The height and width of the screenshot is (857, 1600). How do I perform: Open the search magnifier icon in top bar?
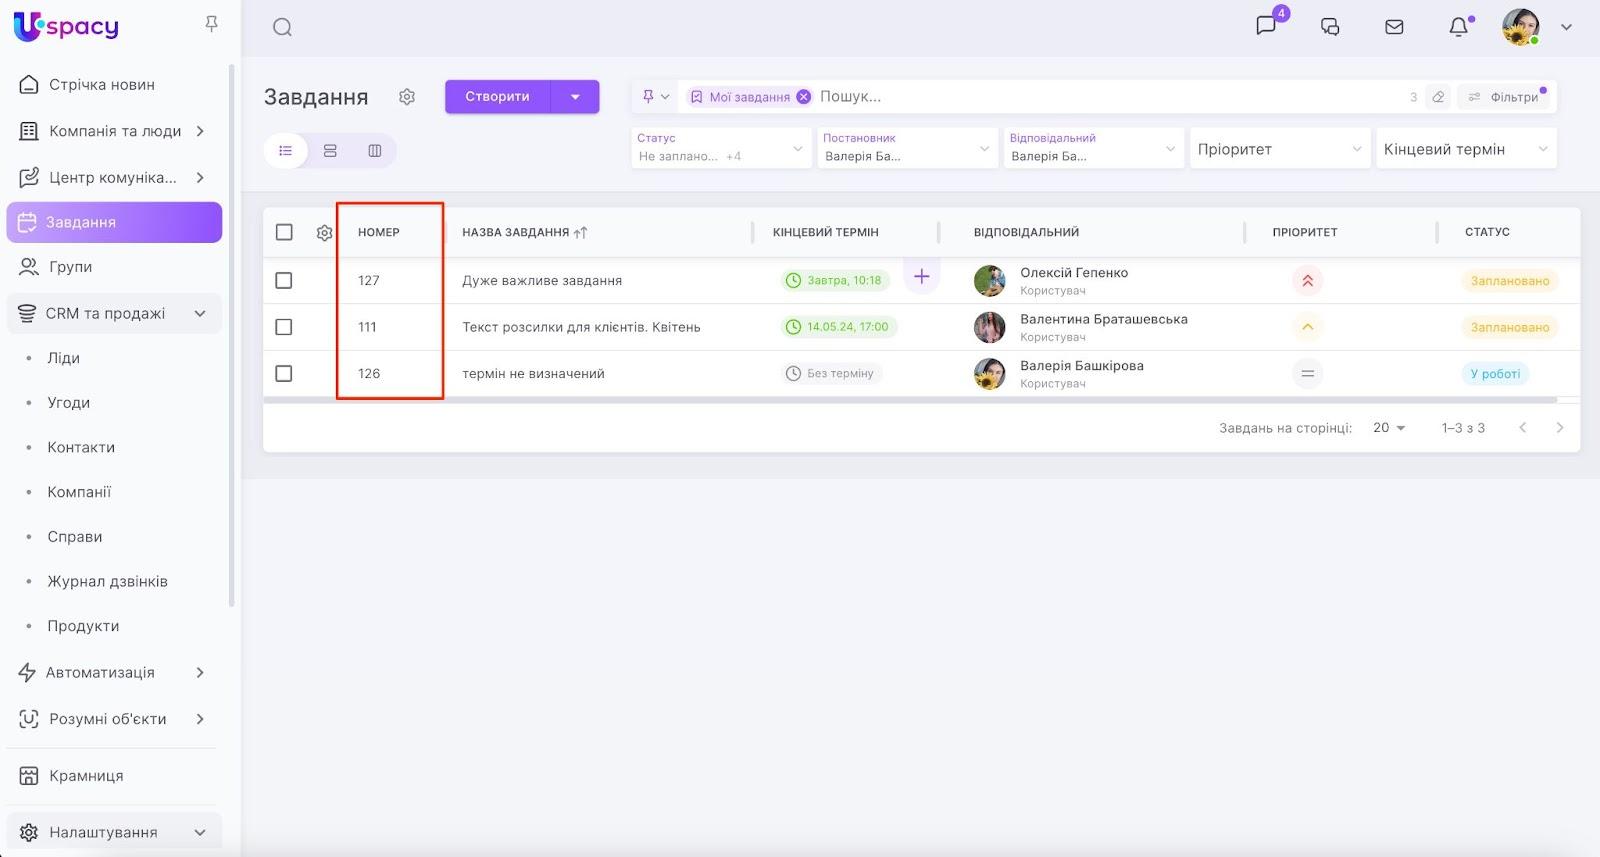pyautogui.click(x=282, y=27)
